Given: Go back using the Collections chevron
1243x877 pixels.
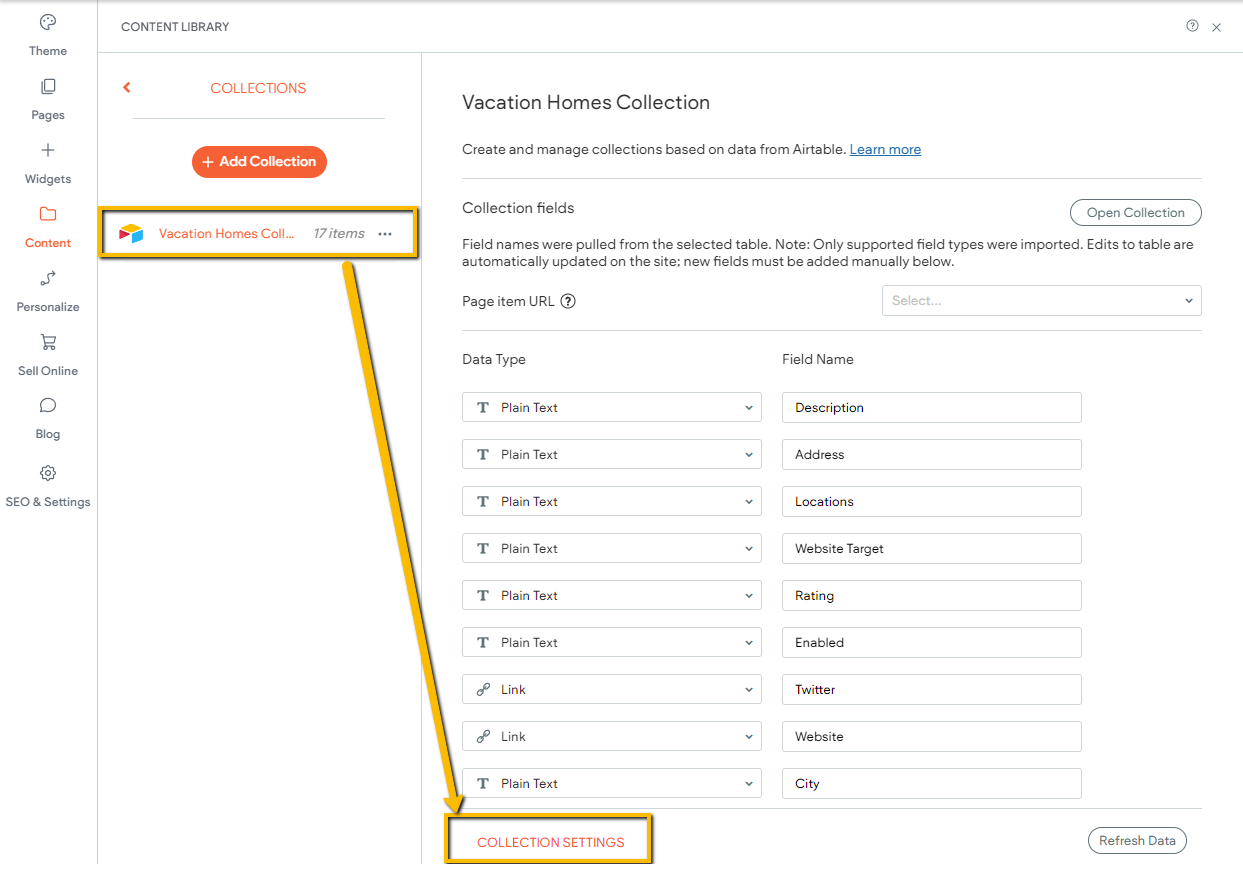Looking at the screenshot, I should [x=126, y=87].
